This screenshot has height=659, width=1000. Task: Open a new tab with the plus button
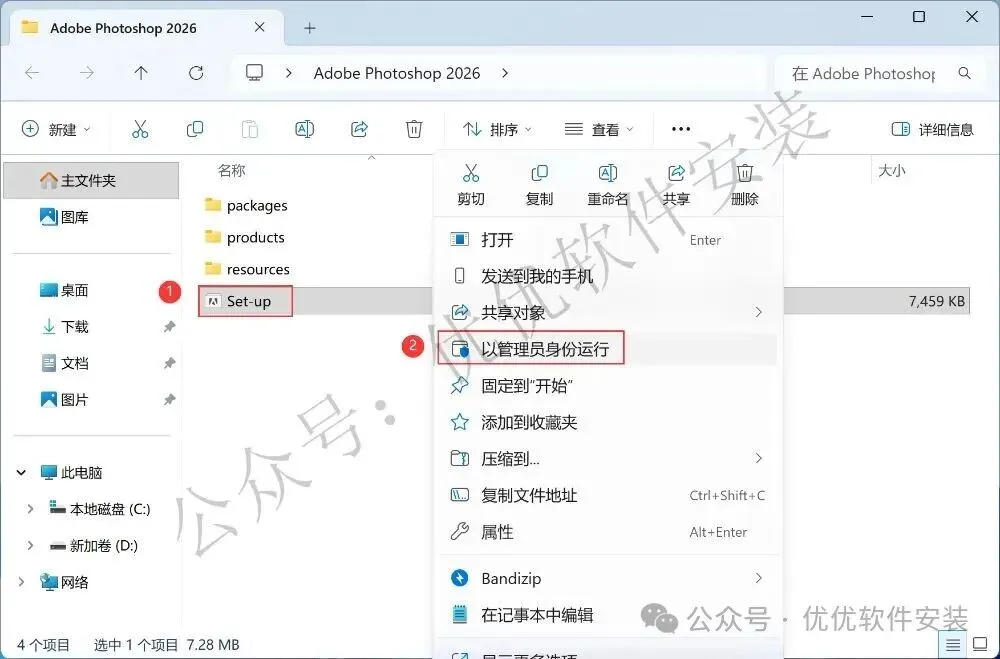(x=310, y=28)
